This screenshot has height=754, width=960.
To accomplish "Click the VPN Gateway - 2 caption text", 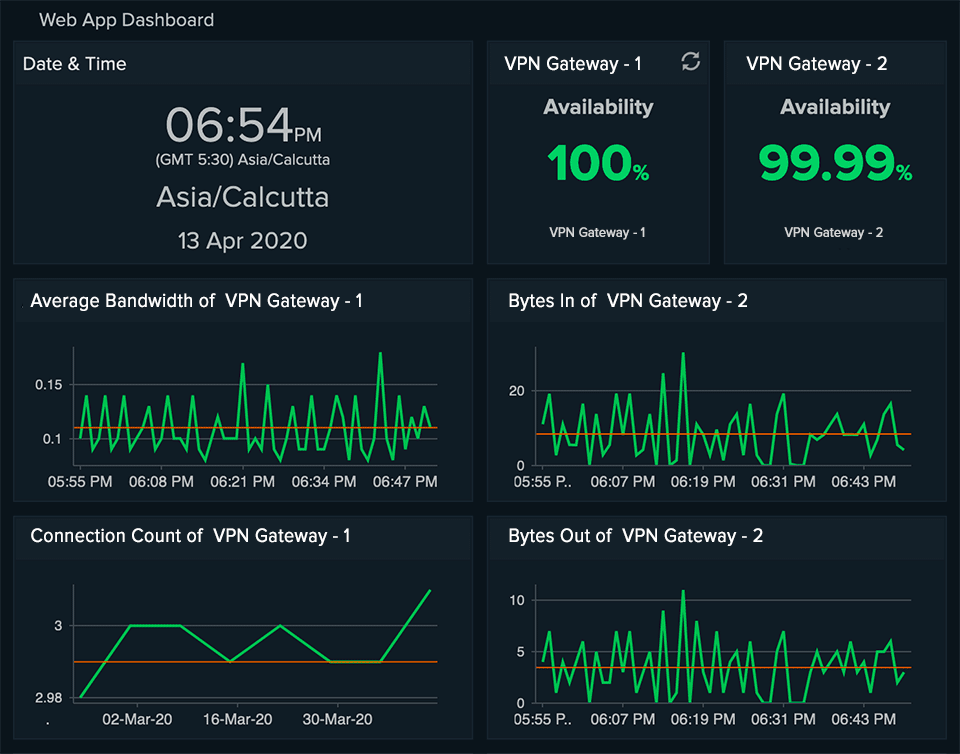I will point(833,232).
